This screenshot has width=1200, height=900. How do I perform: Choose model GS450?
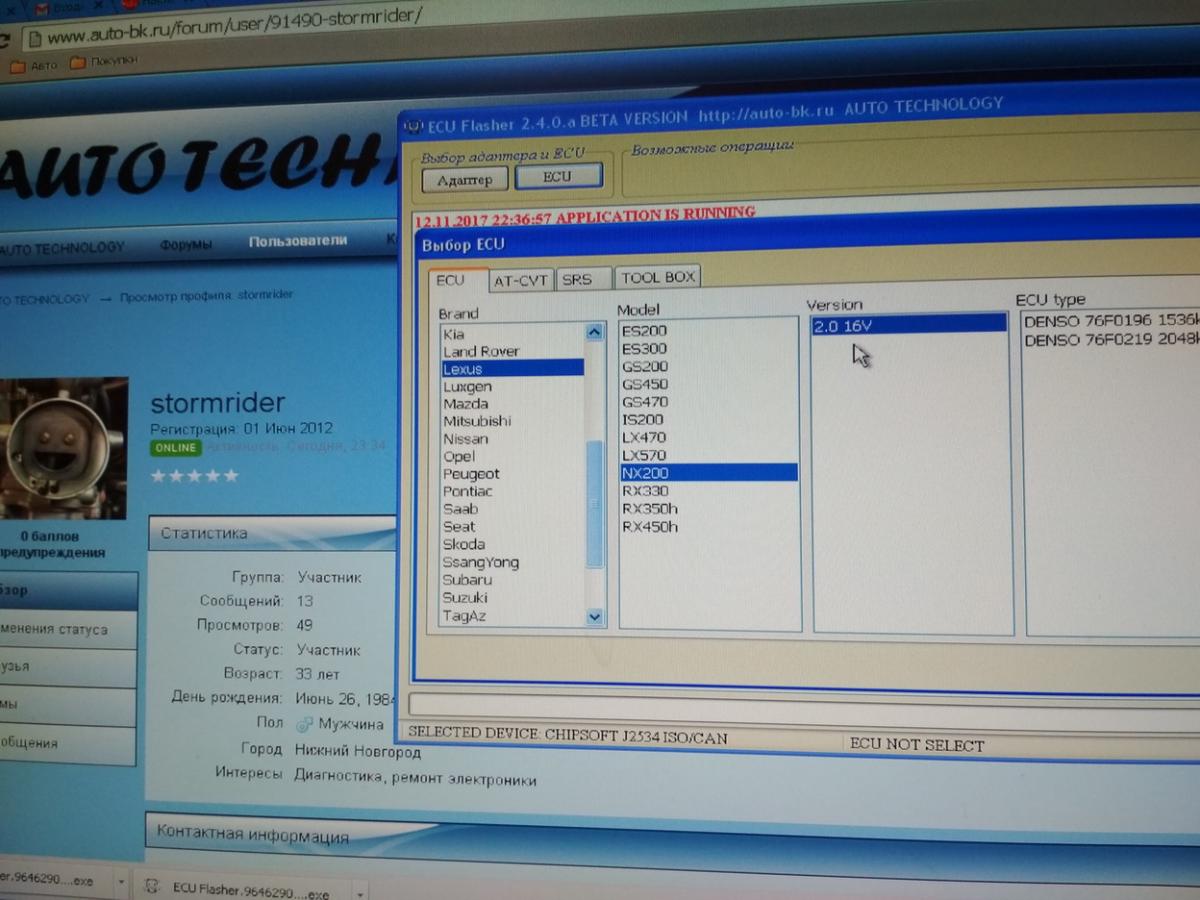(x=644, y=384)
